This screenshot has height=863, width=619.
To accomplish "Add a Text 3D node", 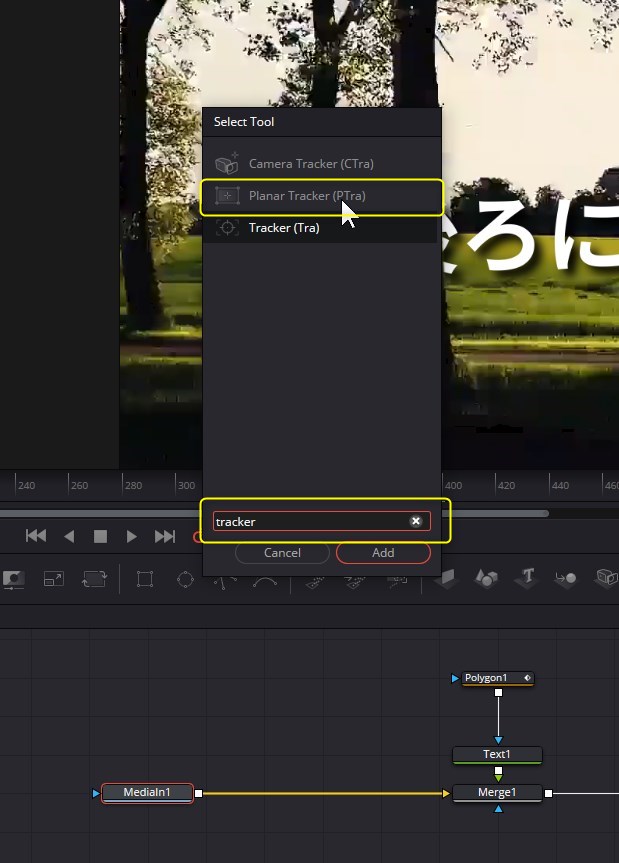I will (x=527, y=578).
